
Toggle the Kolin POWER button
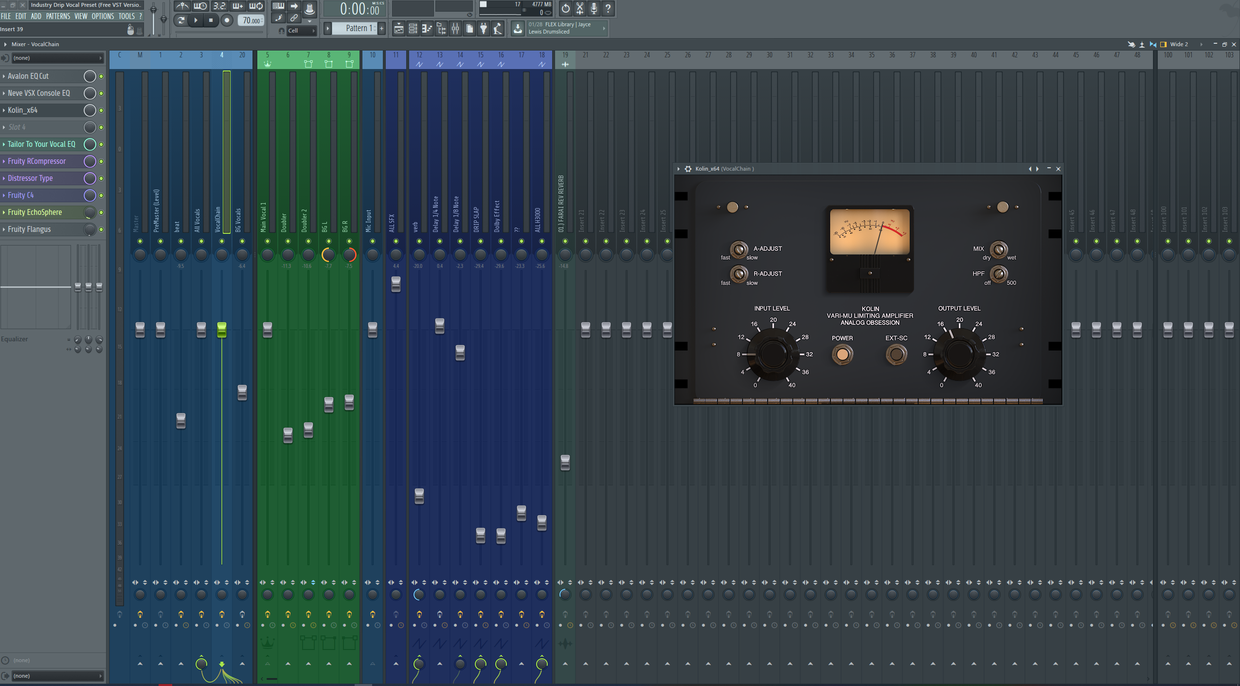[x=842, y=354]
